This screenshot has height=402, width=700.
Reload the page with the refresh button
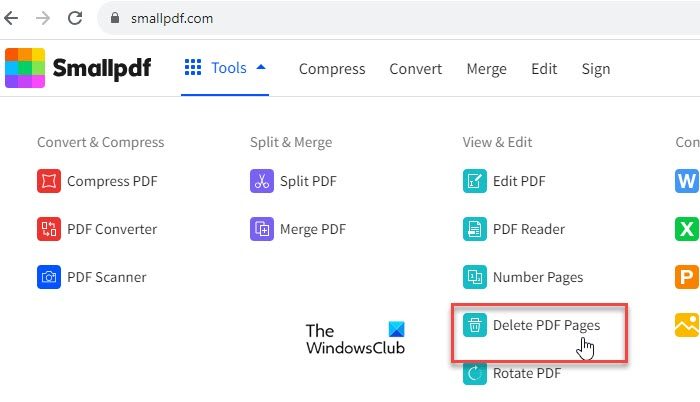point(75,18)
